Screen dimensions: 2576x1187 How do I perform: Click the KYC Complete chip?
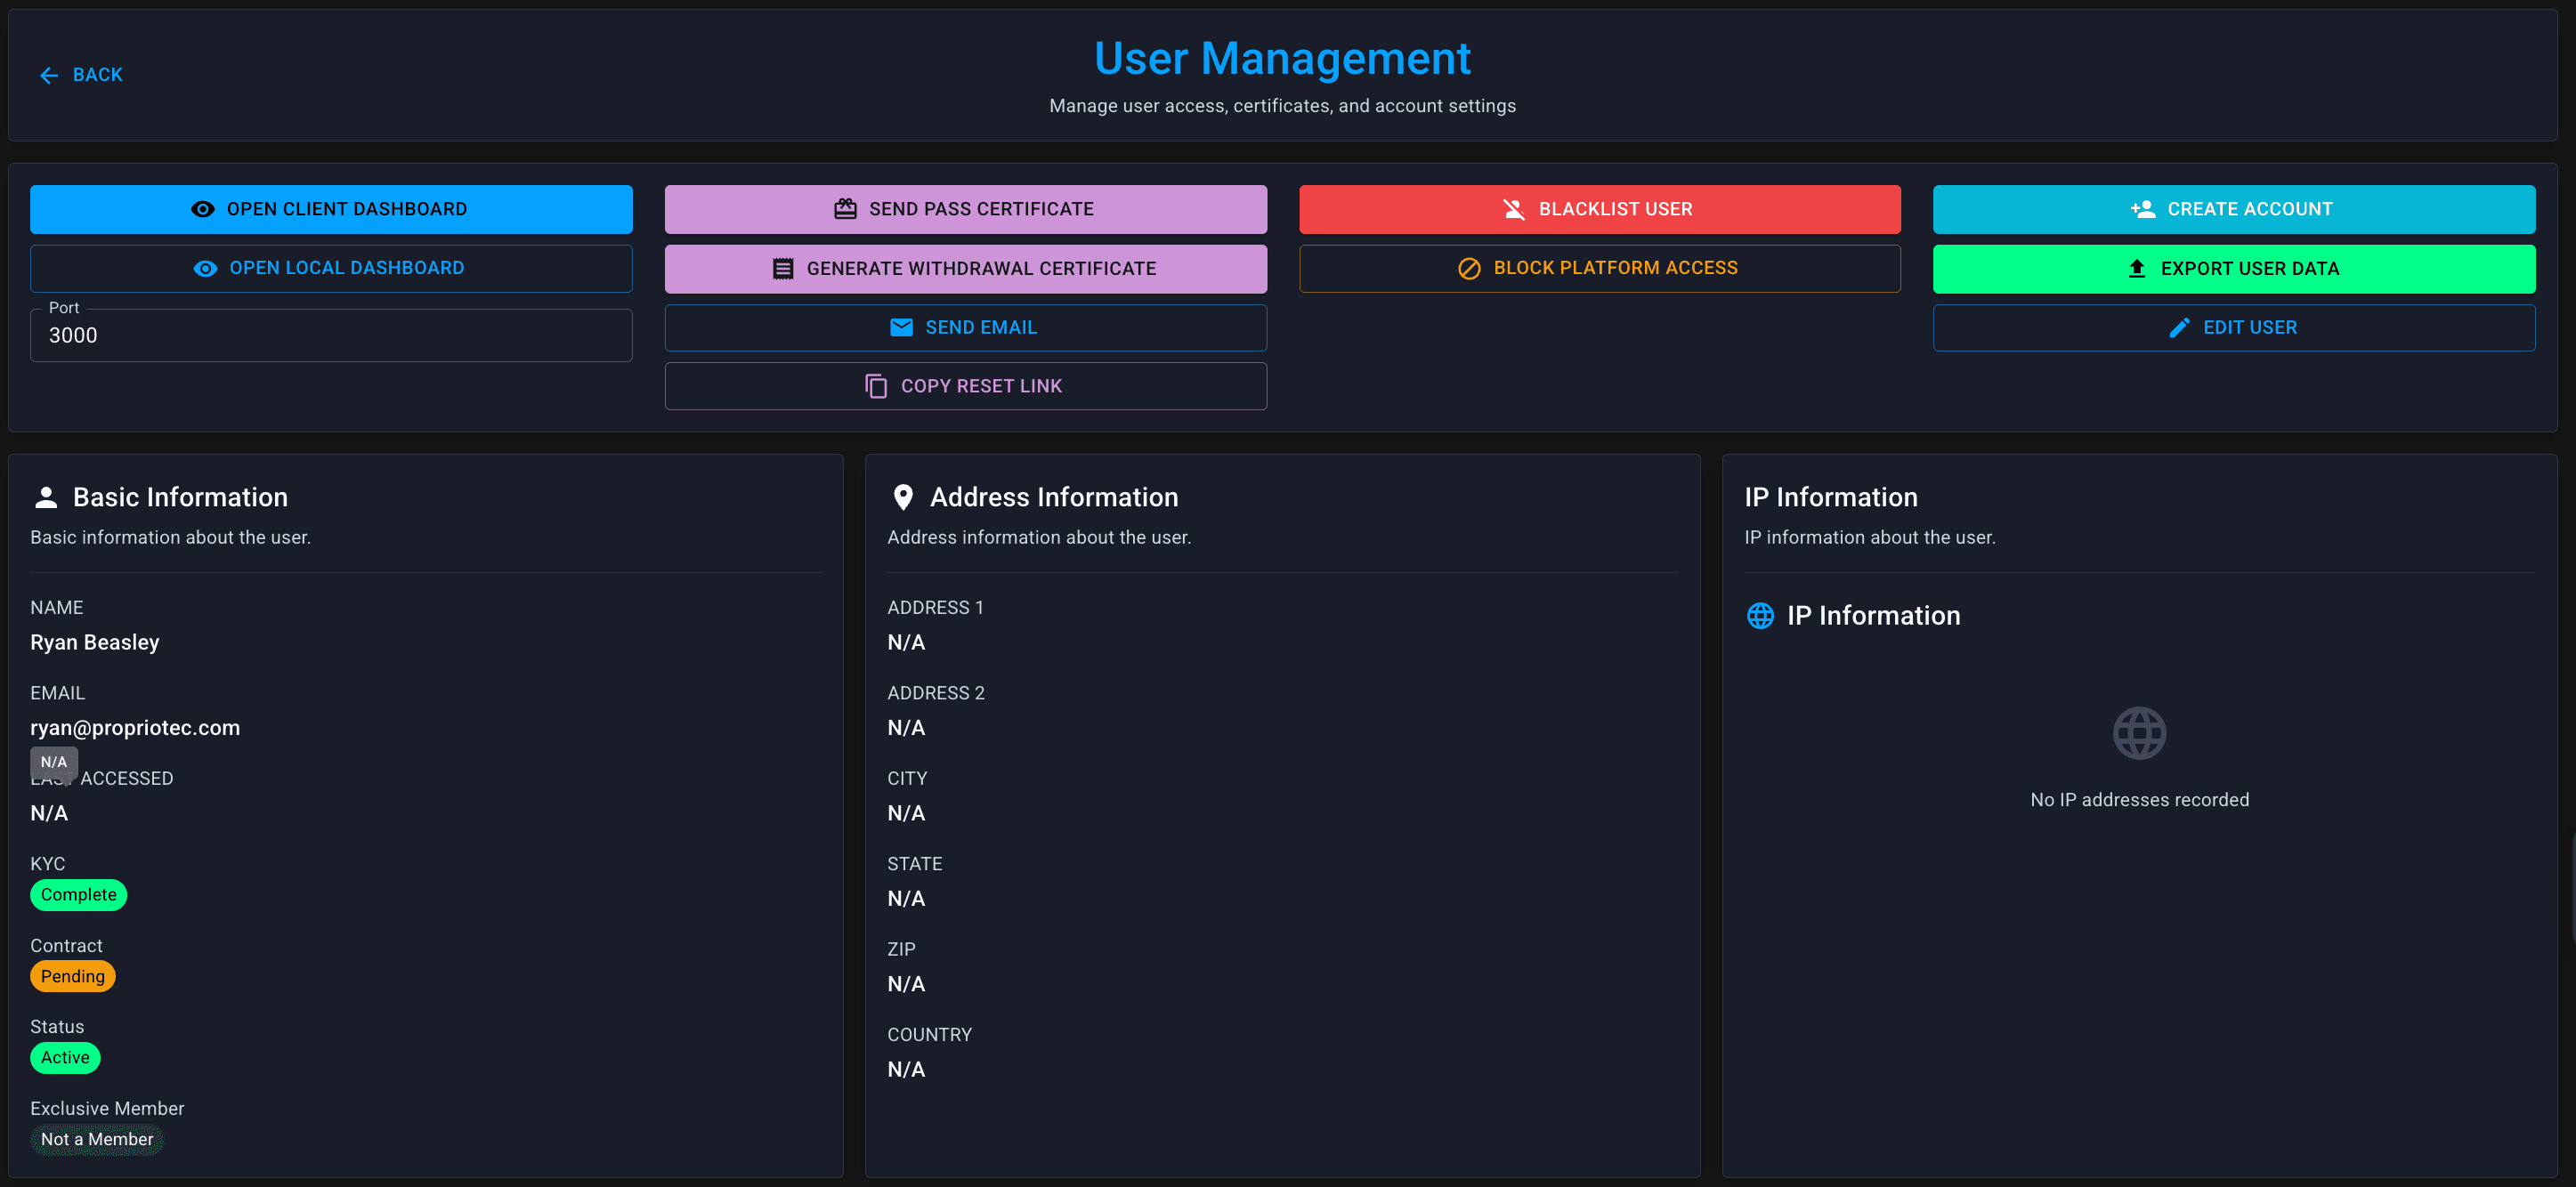[79, 894]
